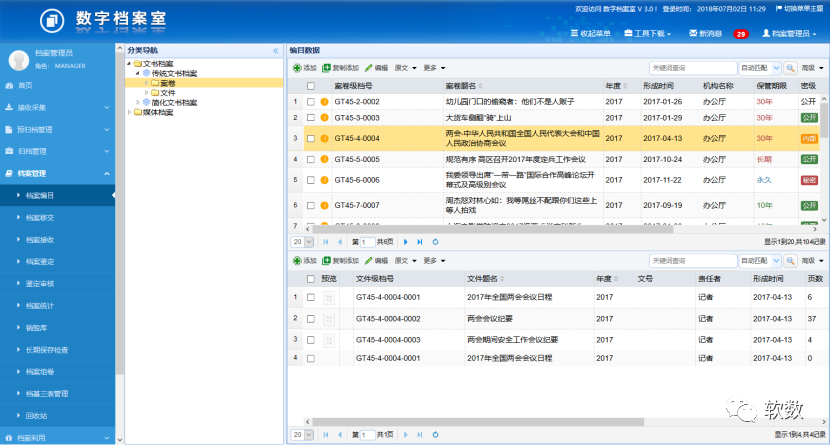Click 复制添加 in the upper grid toolbar
This screenshot has height=446, width=830.
pyautogui.click(x=340, y=68)
